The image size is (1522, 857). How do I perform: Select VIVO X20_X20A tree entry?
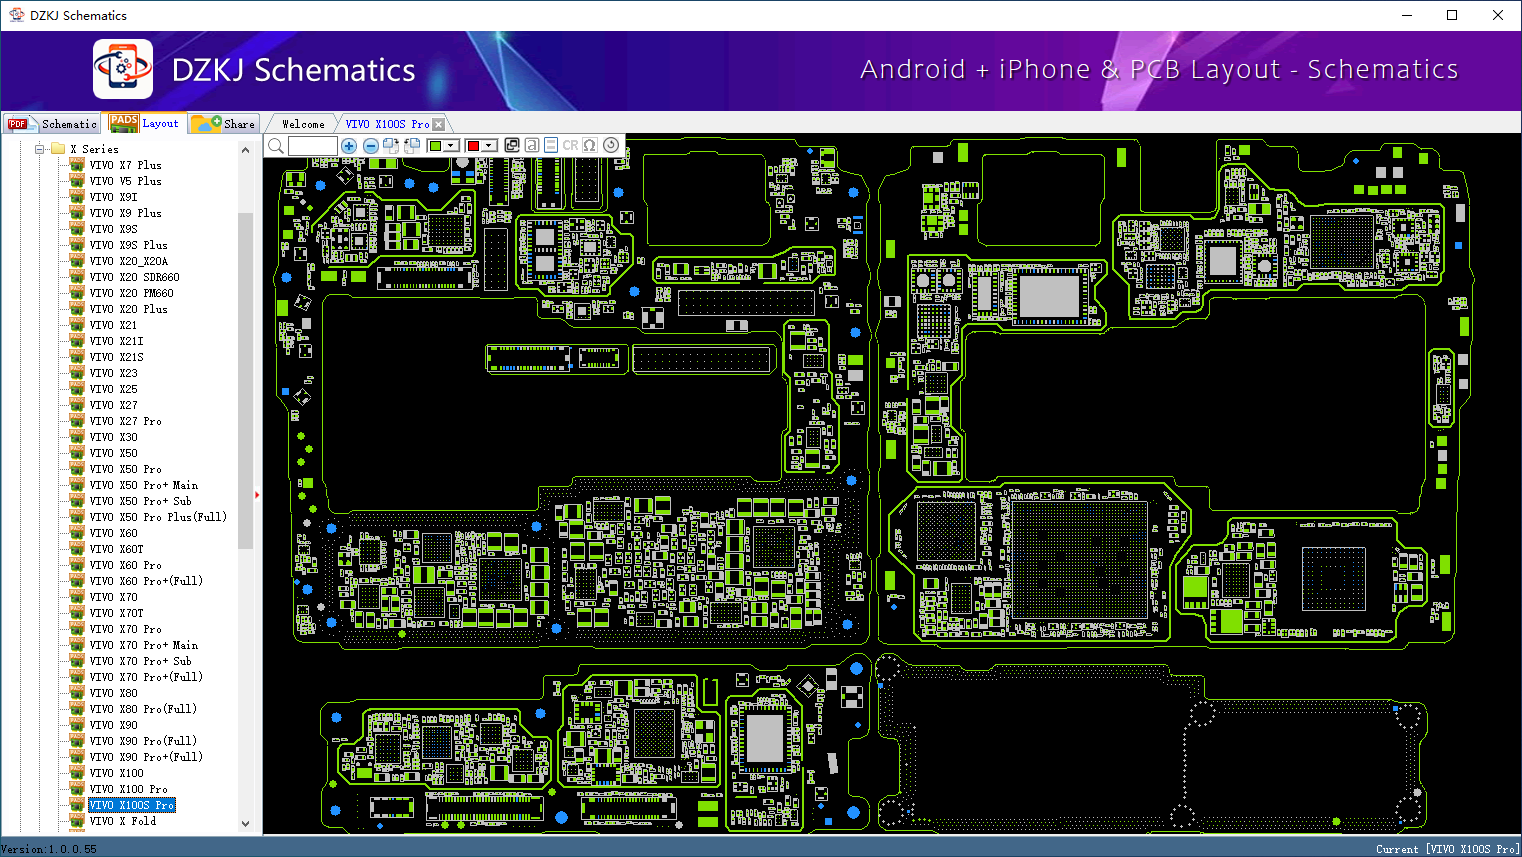(x=128, y=261)
